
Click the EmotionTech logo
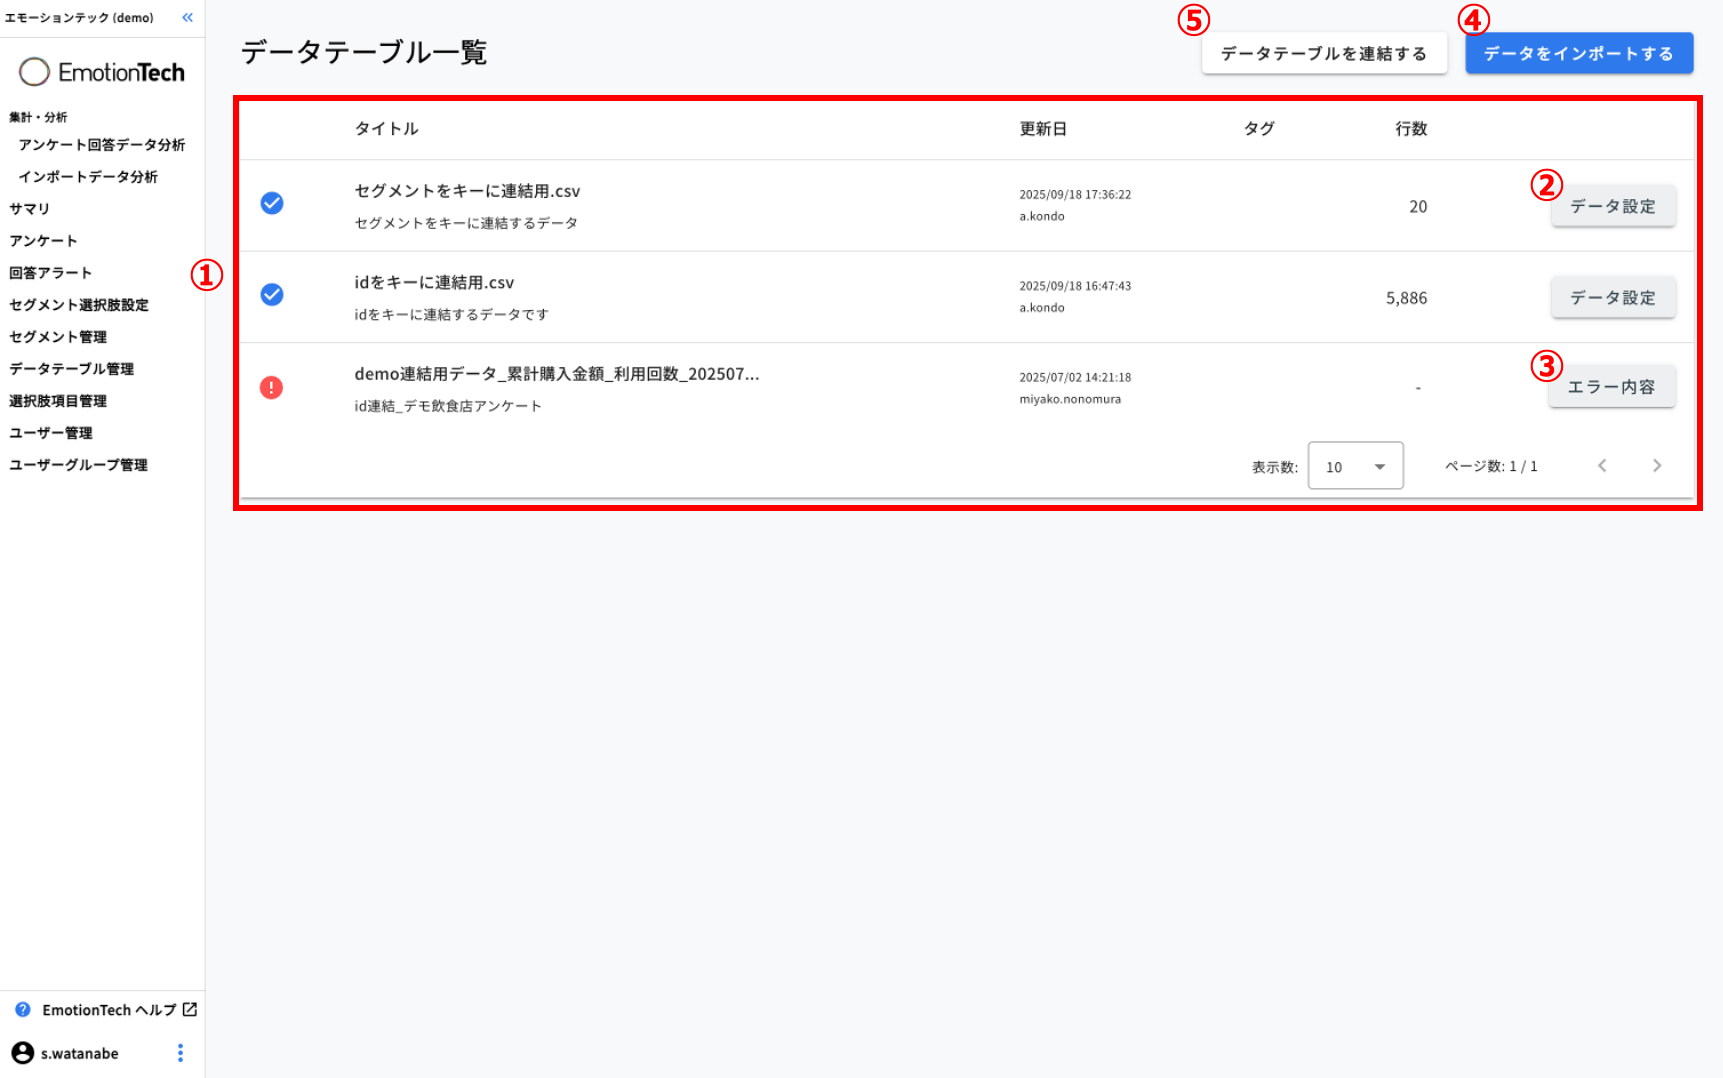[x=102, y=72]
